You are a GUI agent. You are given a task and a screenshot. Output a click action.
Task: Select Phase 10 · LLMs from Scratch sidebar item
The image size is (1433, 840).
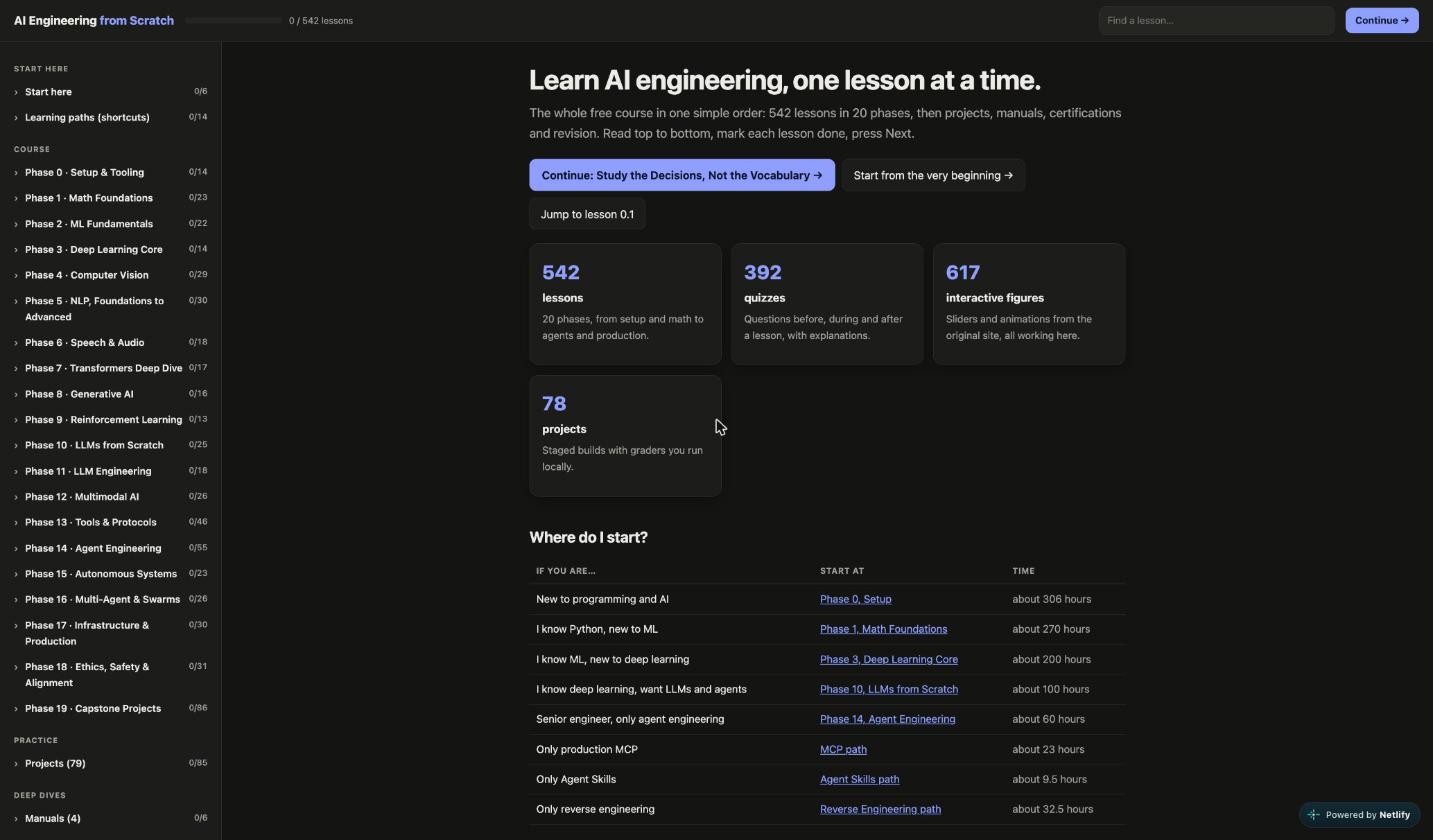click(110, 445)
